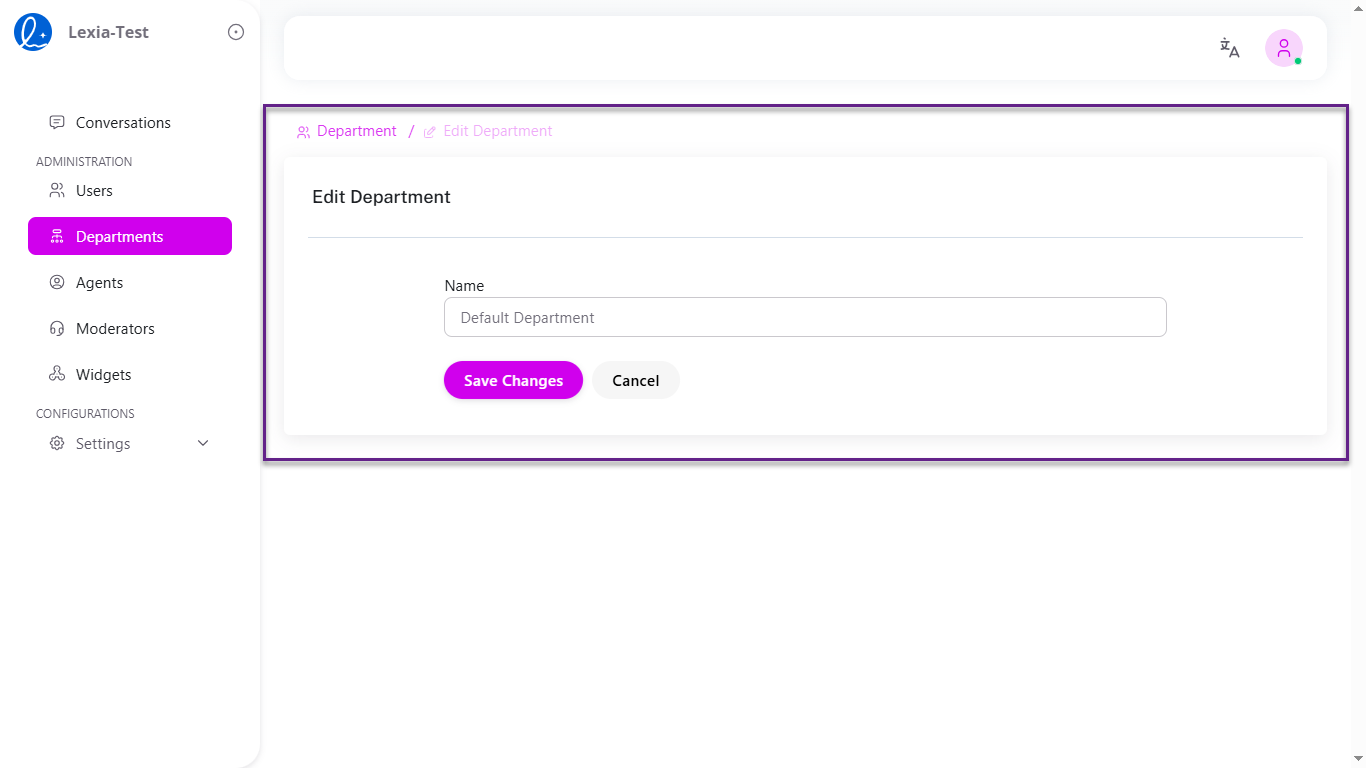Click the Widgets icon in sidebar
Screen dimensions: 1366x768
coord(57,374)
